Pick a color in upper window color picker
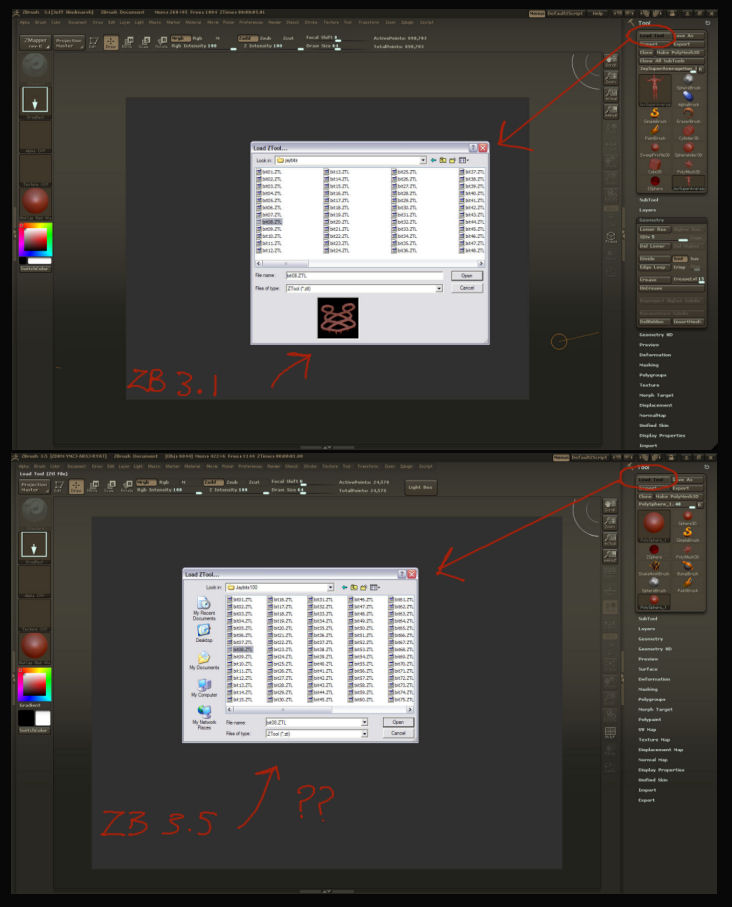The image size is (732, 907). coord(35,239)
